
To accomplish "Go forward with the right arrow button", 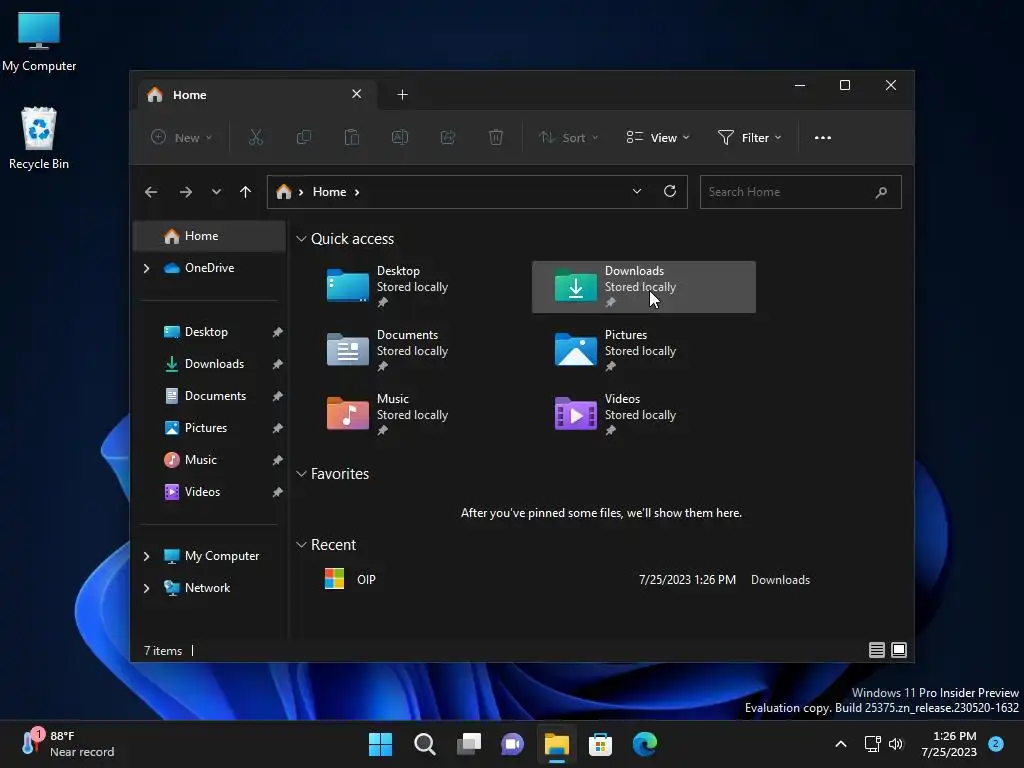I will (x=185, y=192).
